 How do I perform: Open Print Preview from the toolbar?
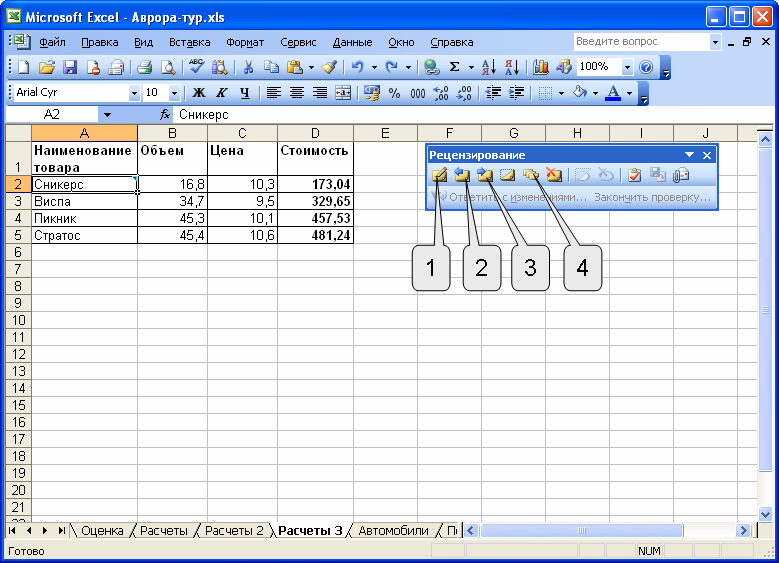pyautogui.click(x=168, y=67)
